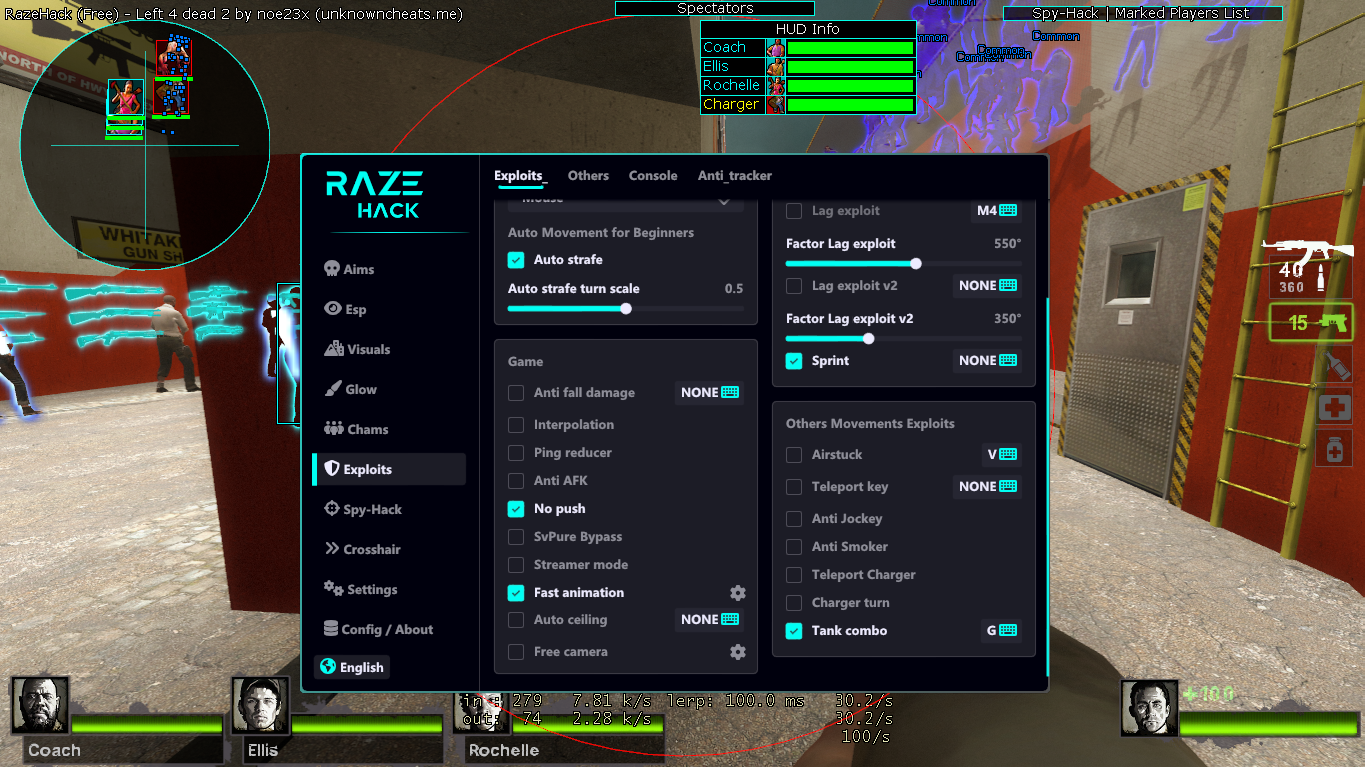Screen dimensions: 1365x767
Task: Click the pills slot icon in game HUD
Action: coord(1334,449)
